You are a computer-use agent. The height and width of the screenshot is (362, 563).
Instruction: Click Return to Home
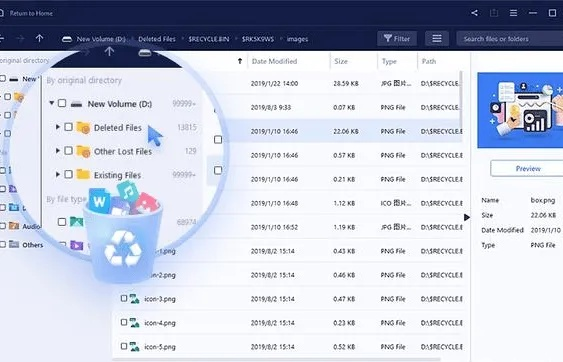(31, 13)
